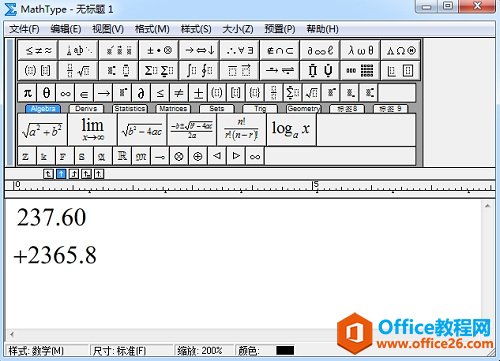Open the arrow symbols palette (→⇔↓)
This screenshot has height=361, width=500.
click(199, 50)
